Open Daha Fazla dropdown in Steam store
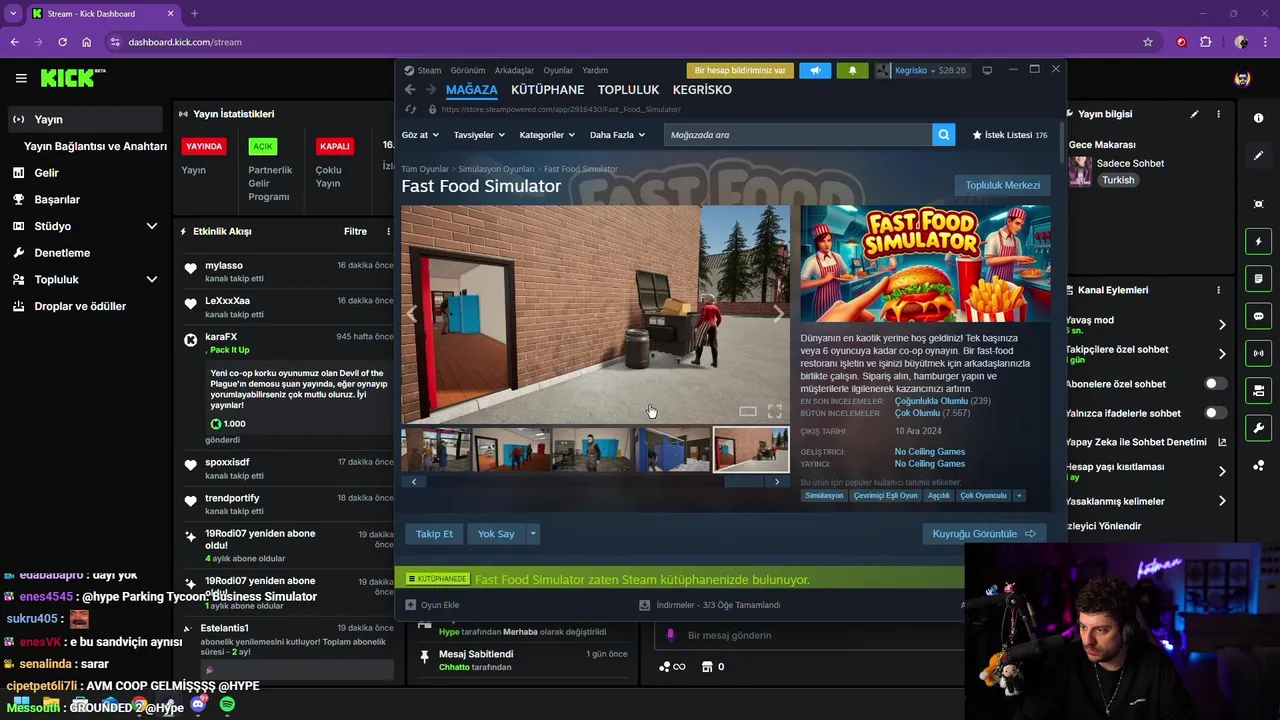 (617, 135)
